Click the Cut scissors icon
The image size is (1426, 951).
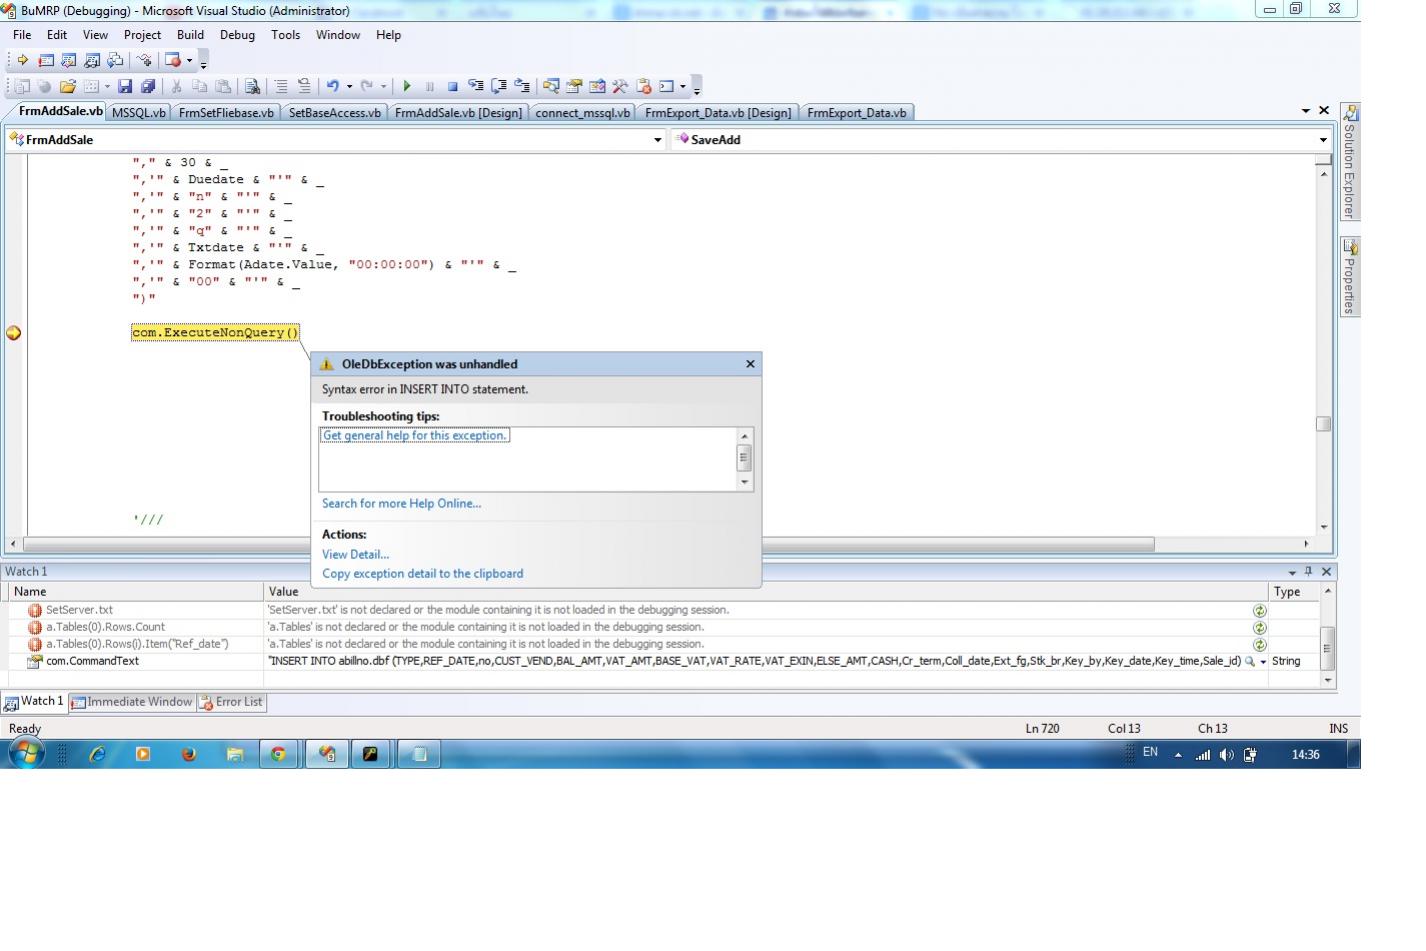pos(176,87)
